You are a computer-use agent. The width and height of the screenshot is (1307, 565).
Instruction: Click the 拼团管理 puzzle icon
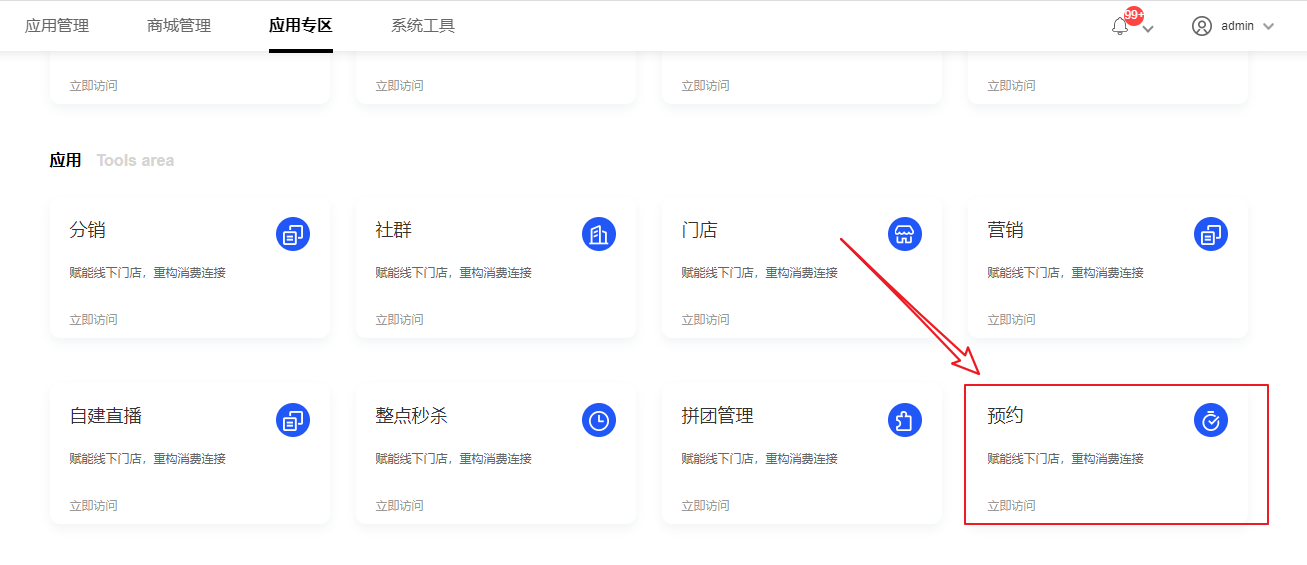click(x=905, y=421)
